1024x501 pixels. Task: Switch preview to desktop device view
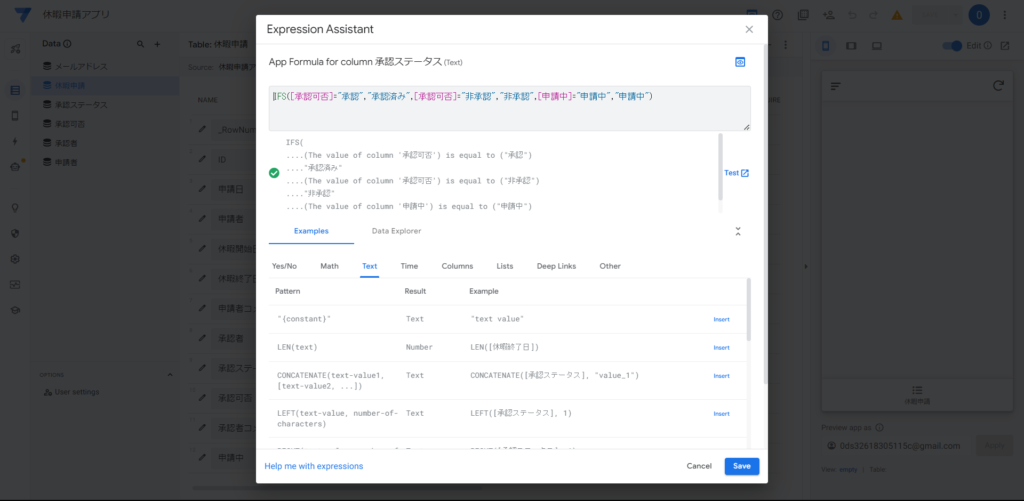click(876, 46)
